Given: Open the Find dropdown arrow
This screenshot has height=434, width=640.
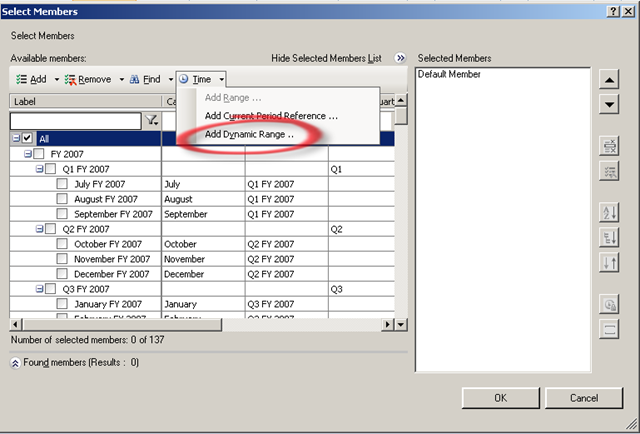Looking at the screenshot, I should 171,79.
